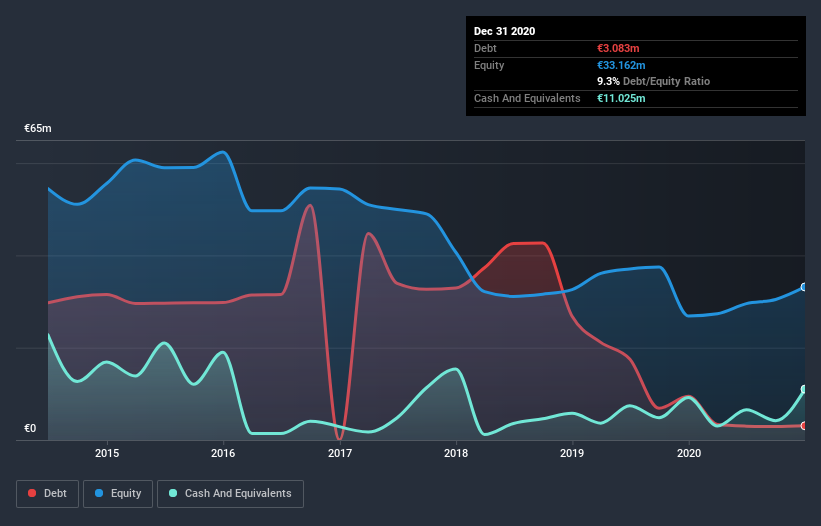Click the Dec 31 2020 tooltip heading
The height and width of the screenshot is (526, 821).
tap(504, 31)
